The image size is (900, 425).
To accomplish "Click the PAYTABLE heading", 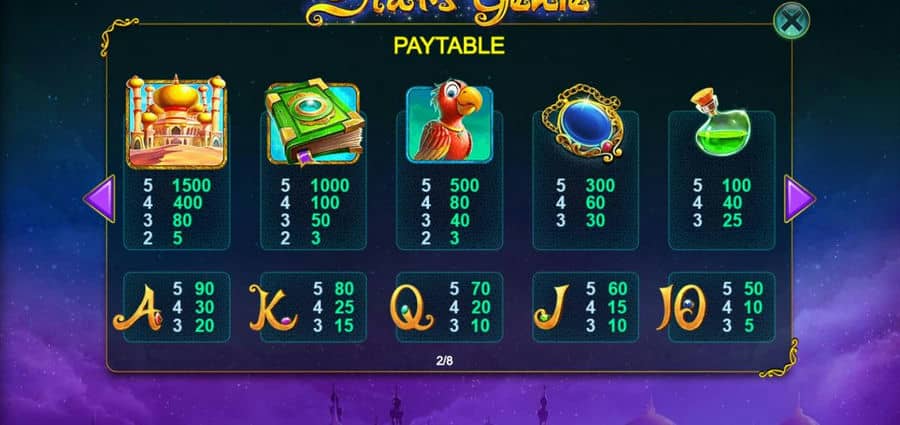I will coord(449,45).
